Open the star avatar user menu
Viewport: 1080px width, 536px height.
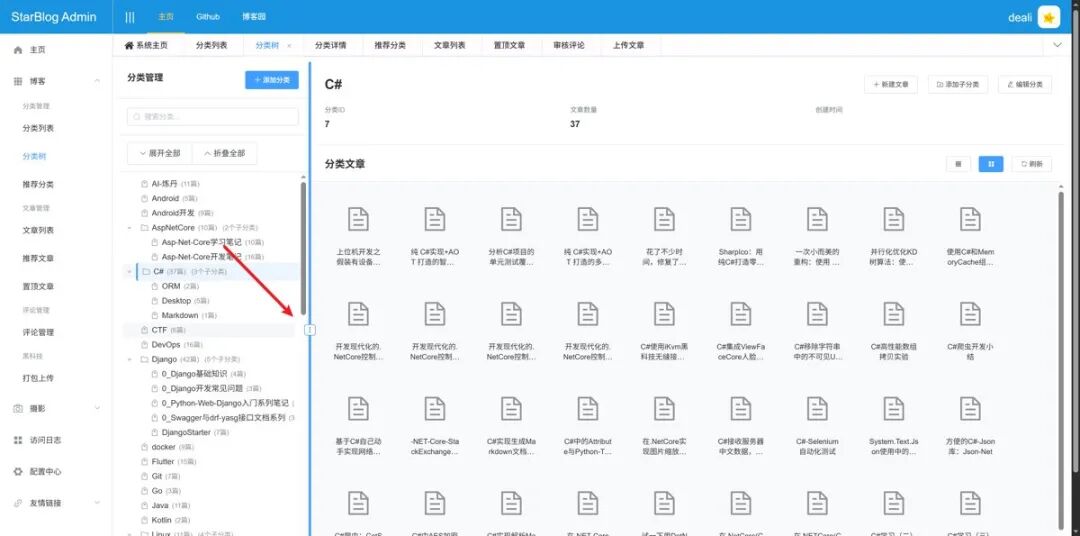coord(1049,17)
